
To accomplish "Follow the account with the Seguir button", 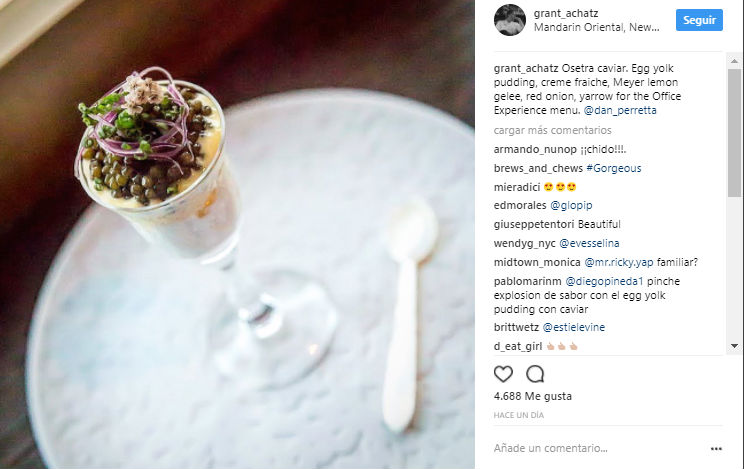I will point(699,20).
